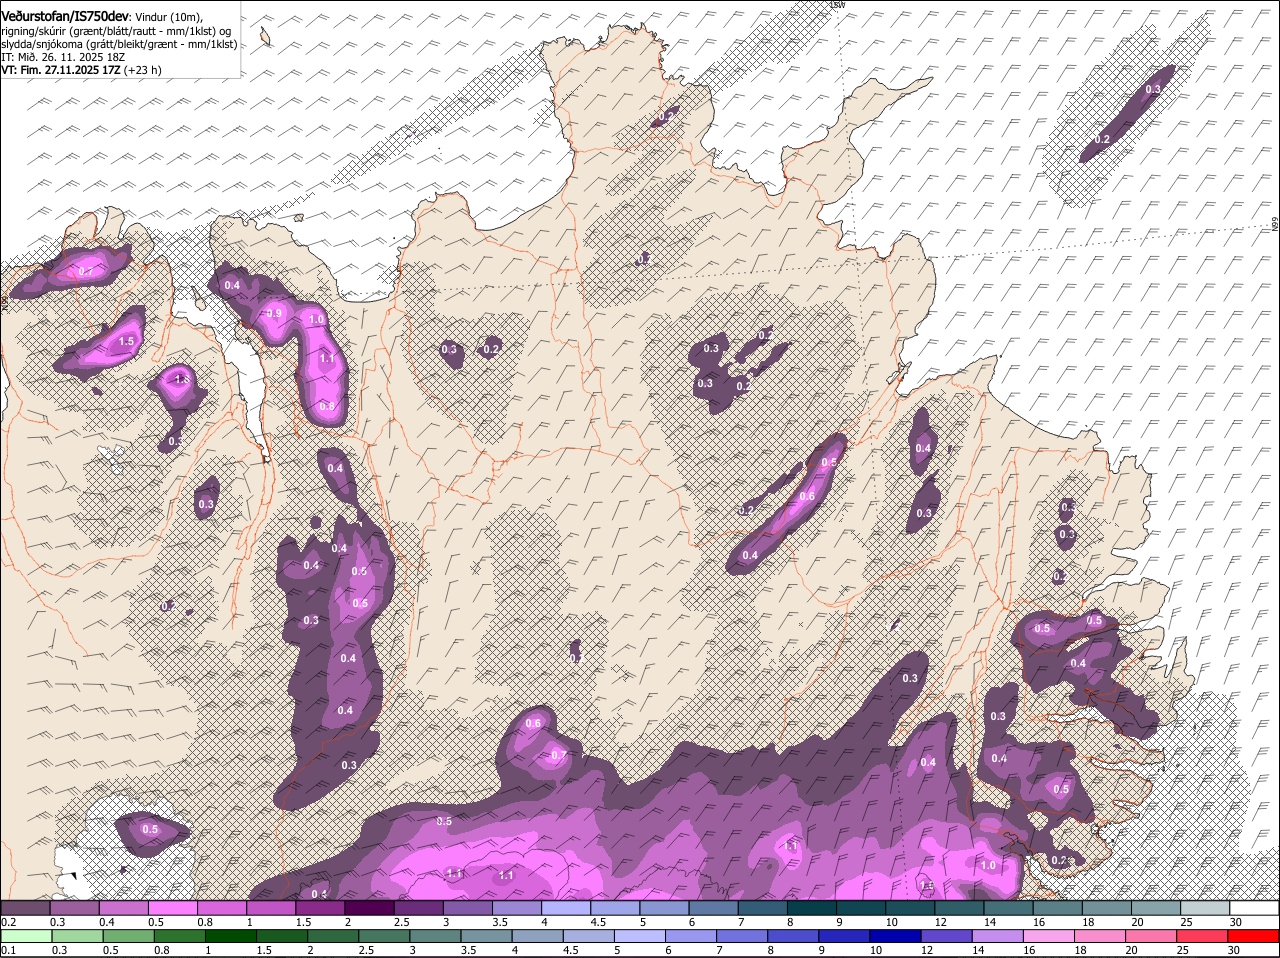Screen dimensions: 1280x958
Task: Select upper legend swatch between 8 and 9
Action: point(810,908)
